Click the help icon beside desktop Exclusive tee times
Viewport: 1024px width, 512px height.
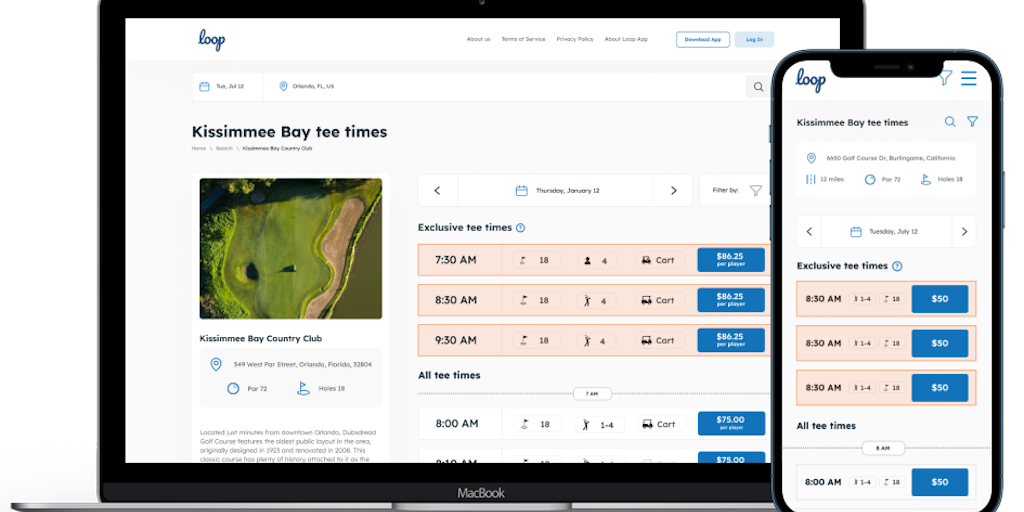point(520,228)
